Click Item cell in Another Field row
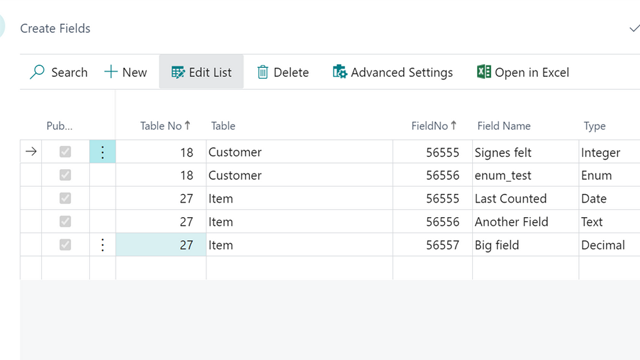Image resolution: width=640 pixels, height=360 pixels. (300, 222)
